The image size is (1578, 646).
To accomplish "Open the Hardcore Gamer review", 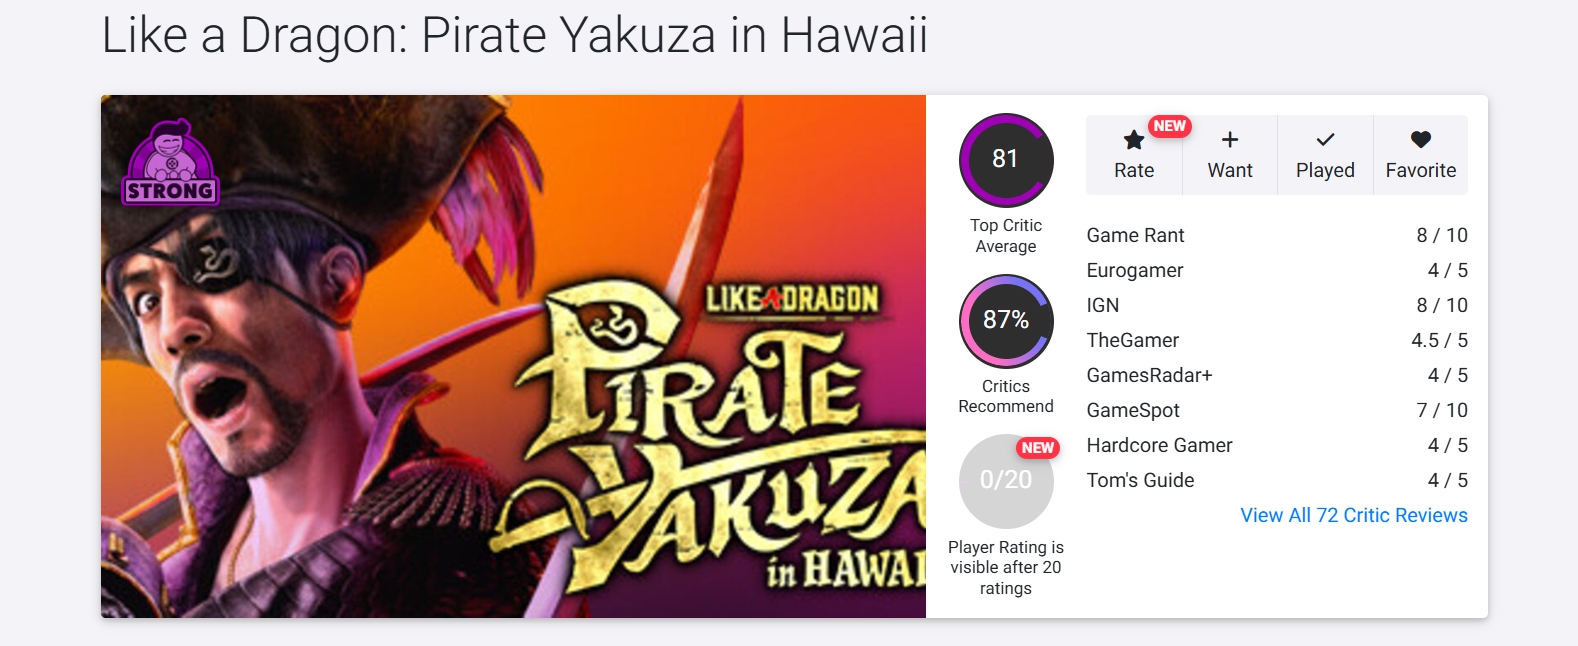I will 1159,445.
